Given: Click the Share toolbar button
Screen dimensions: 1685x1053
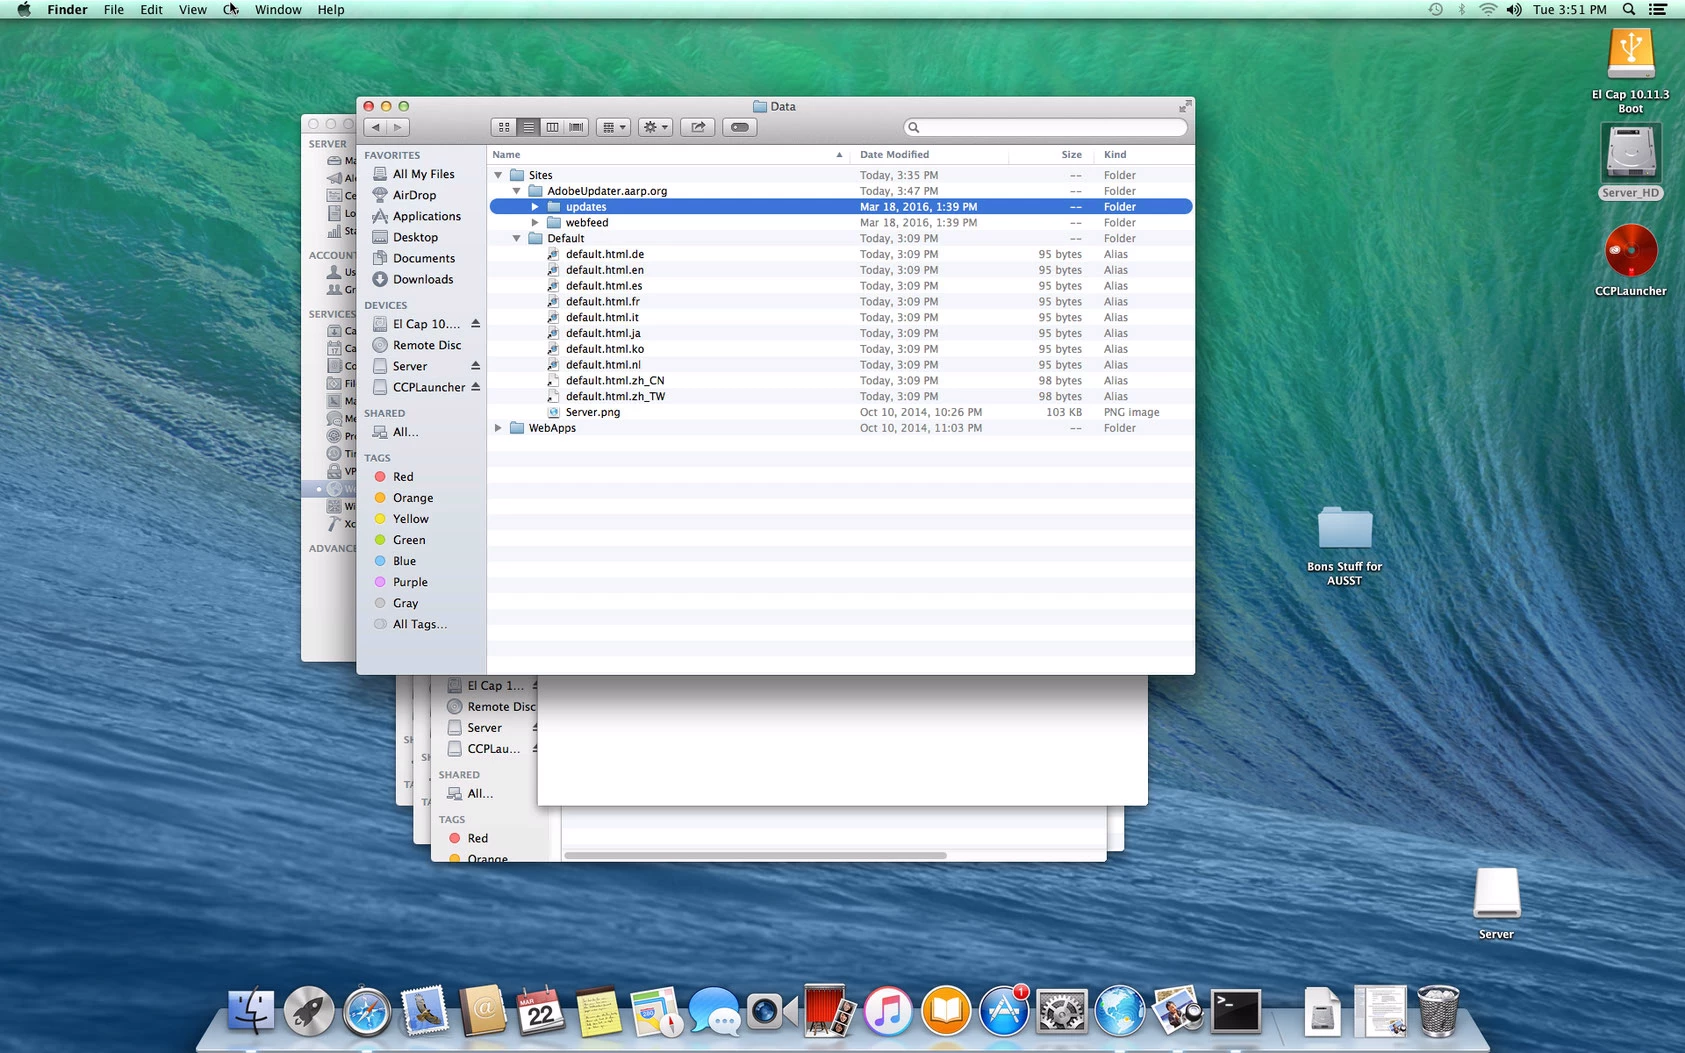Looking at the screenshot, I should (698, 127).
